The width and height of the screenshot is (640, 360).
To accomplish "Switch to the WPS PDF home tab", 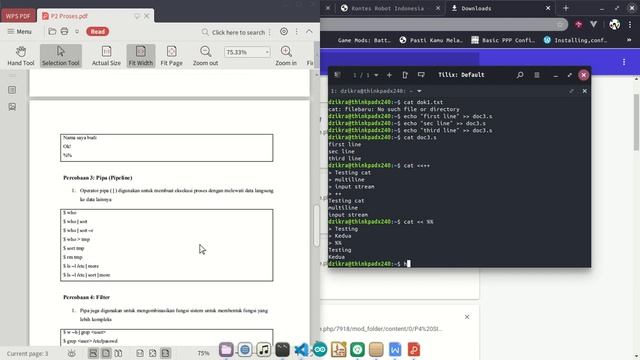I will pos(18,16).
